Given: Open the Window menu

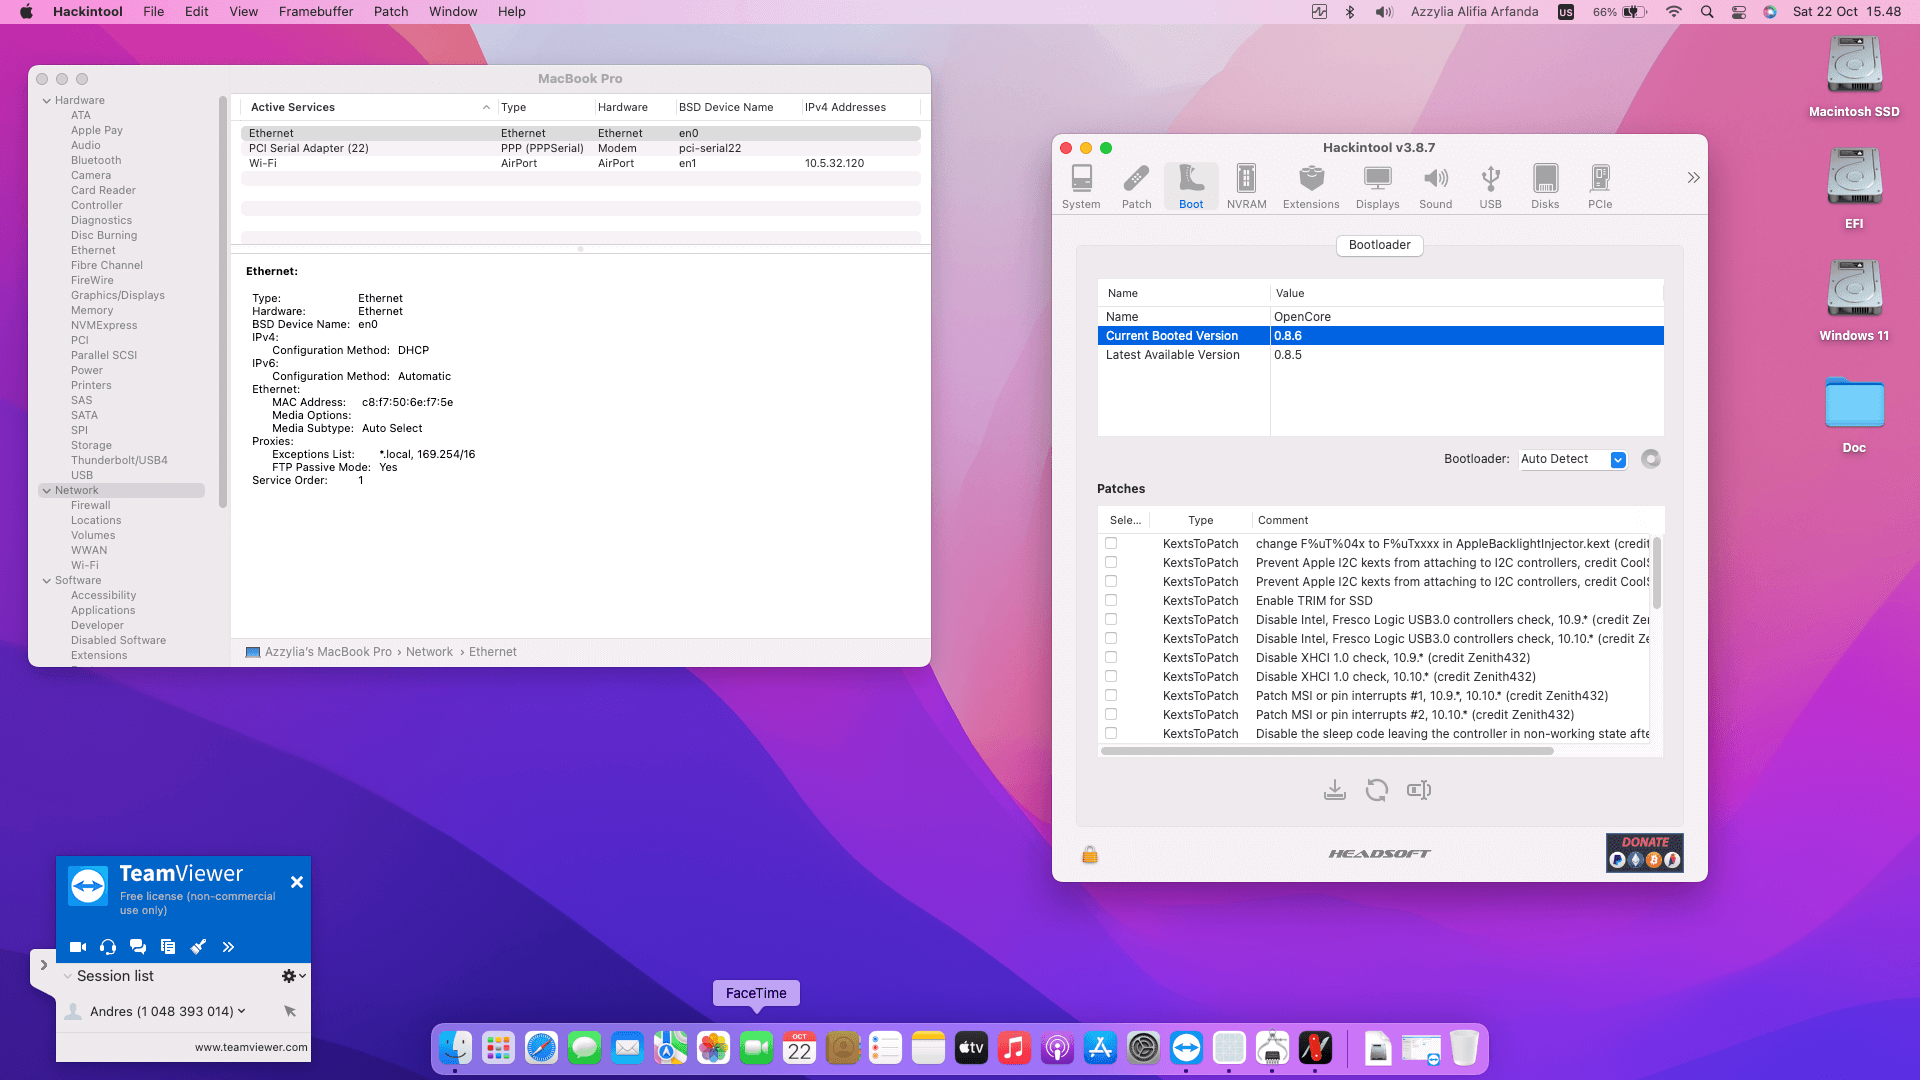Looking at the screenshot, I should click(453, 12).
